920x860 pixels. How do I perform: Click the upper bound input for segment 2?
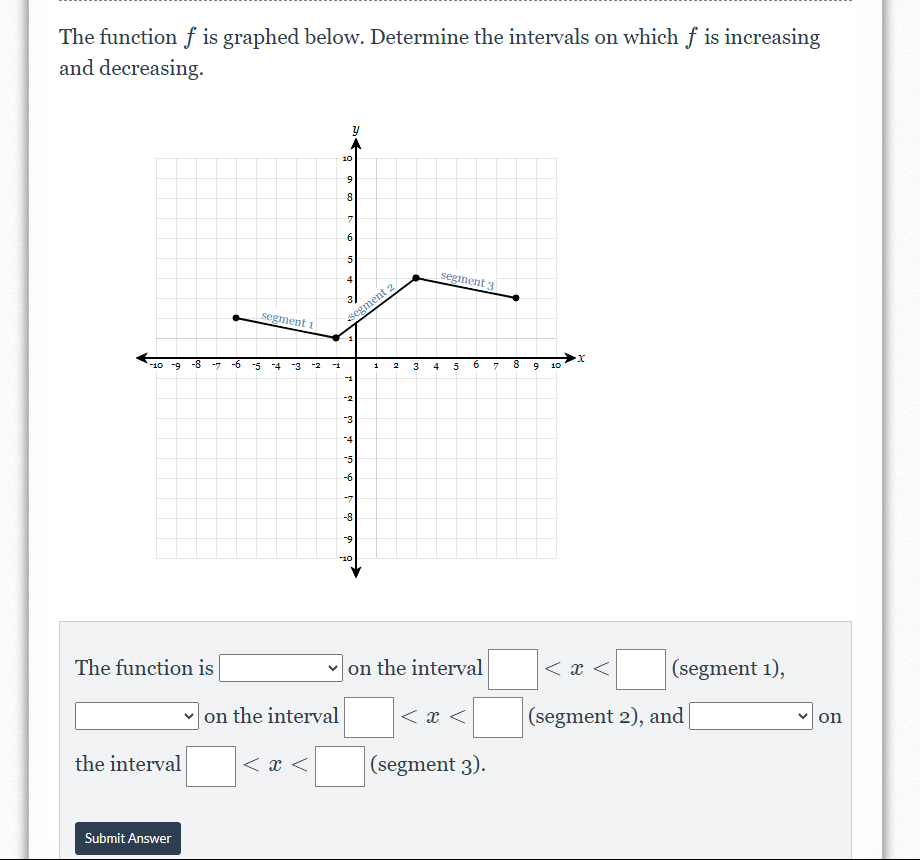coord(497,716)
